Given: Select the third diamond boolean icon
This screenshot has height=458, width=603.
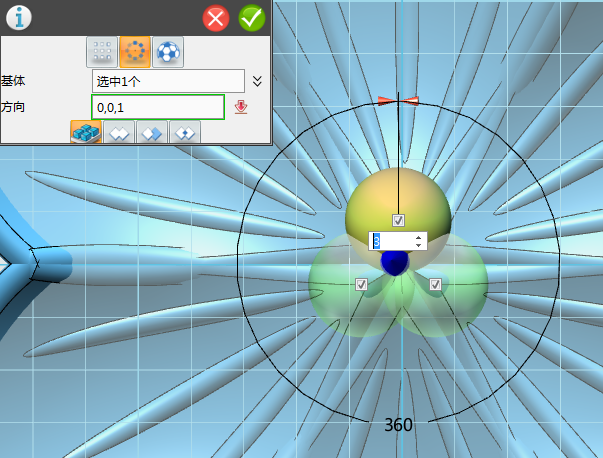Looking at the screenshot, I should [152, 132].
